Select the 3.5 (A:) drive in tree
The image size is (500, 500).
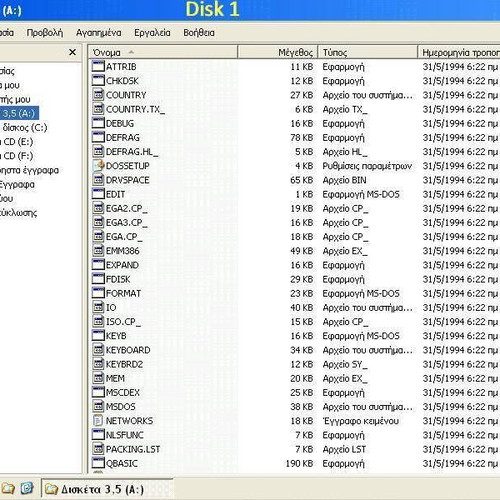[19, 113]
